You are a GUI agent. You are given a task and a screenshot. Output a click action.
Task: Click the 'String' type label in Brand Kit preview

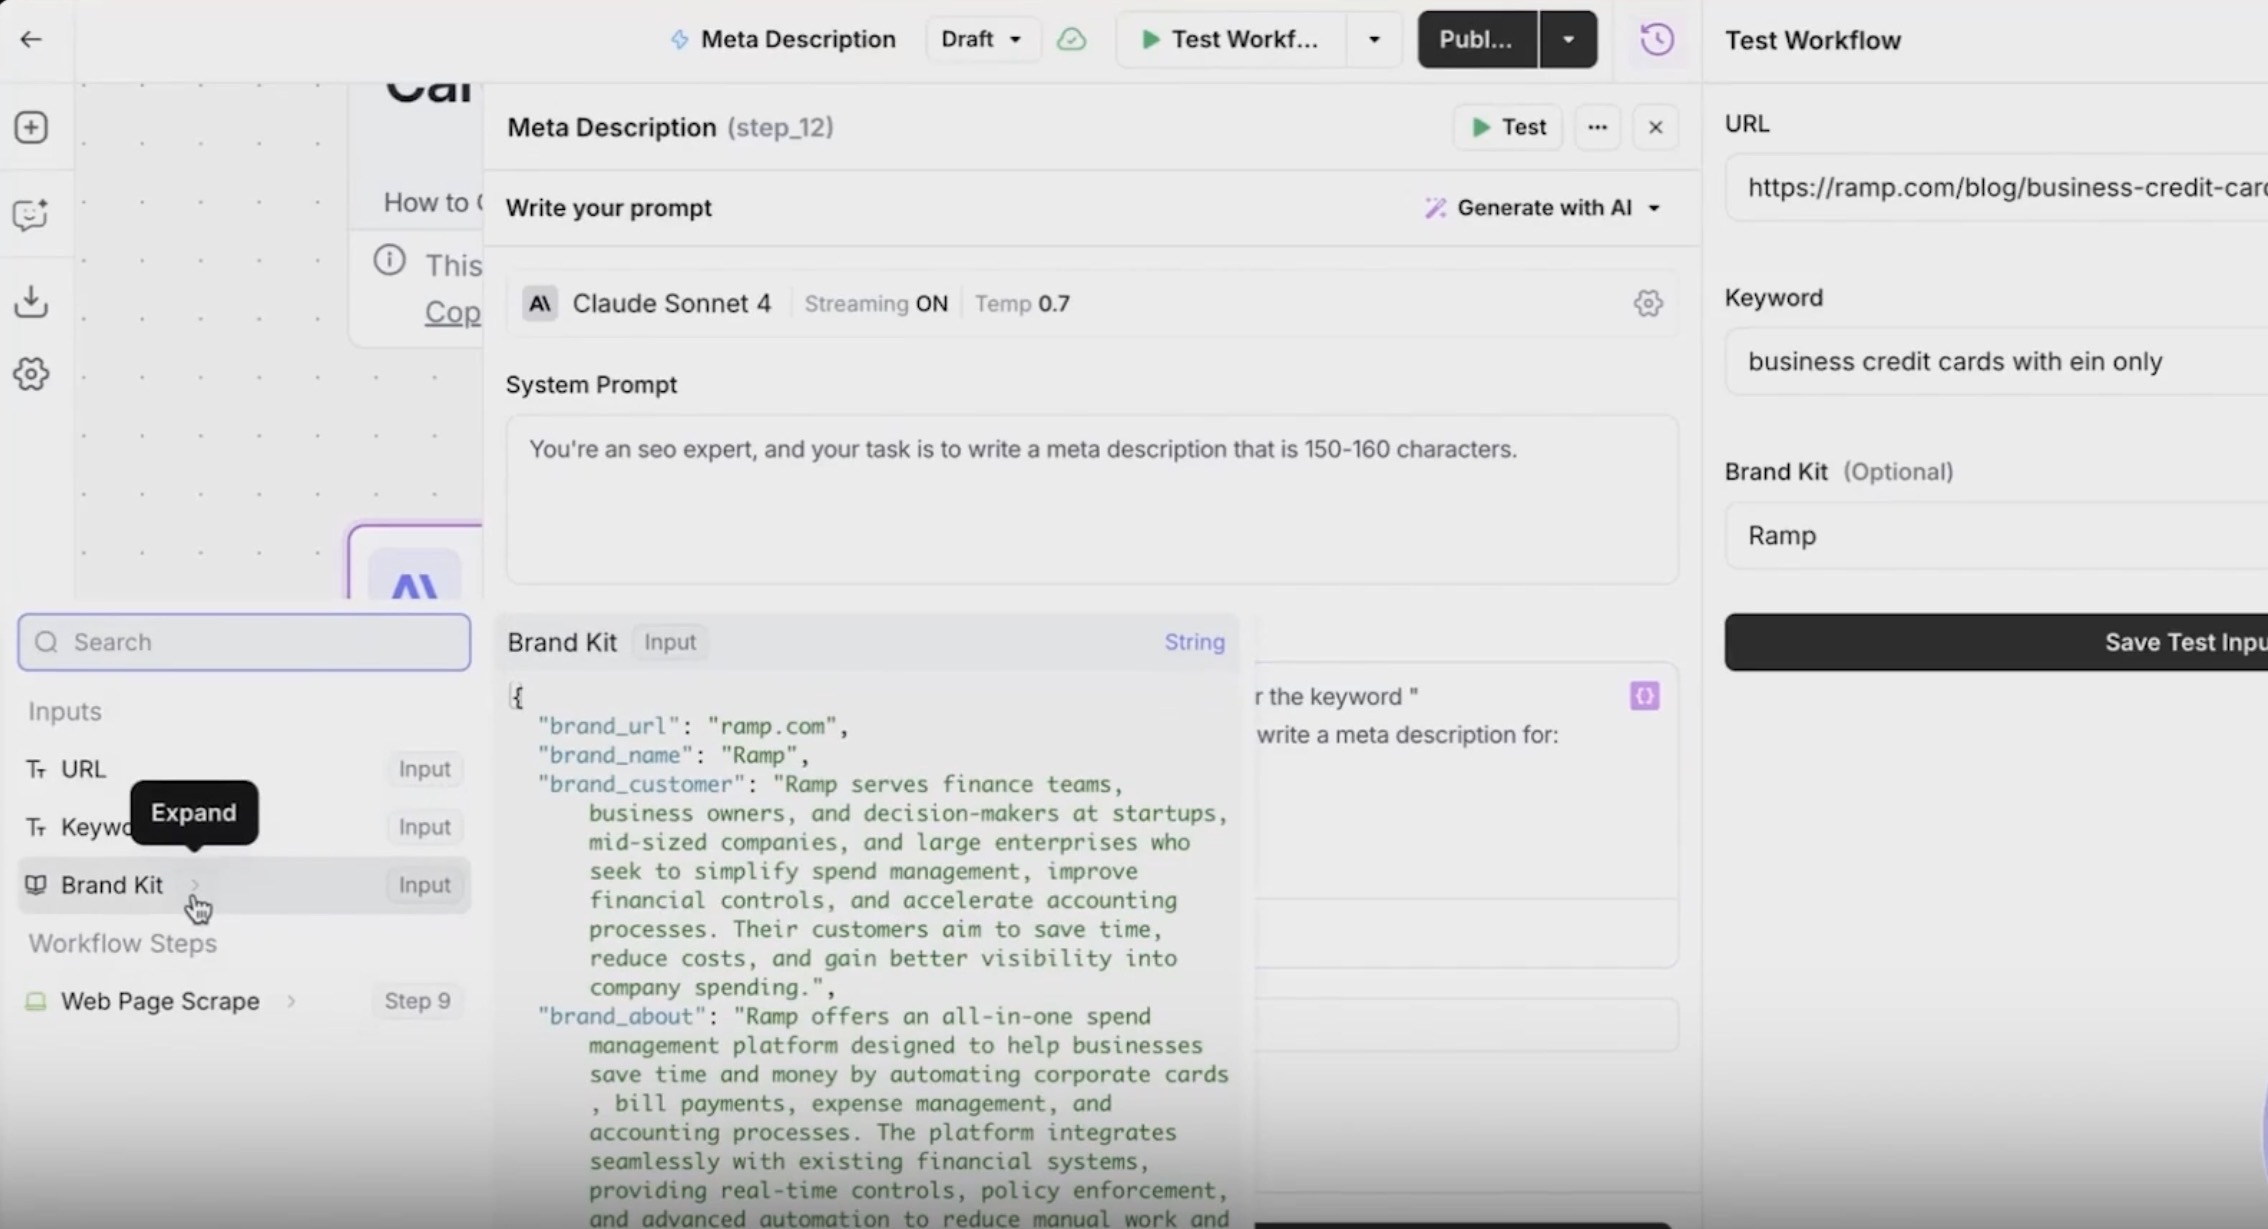(1194, 642)
